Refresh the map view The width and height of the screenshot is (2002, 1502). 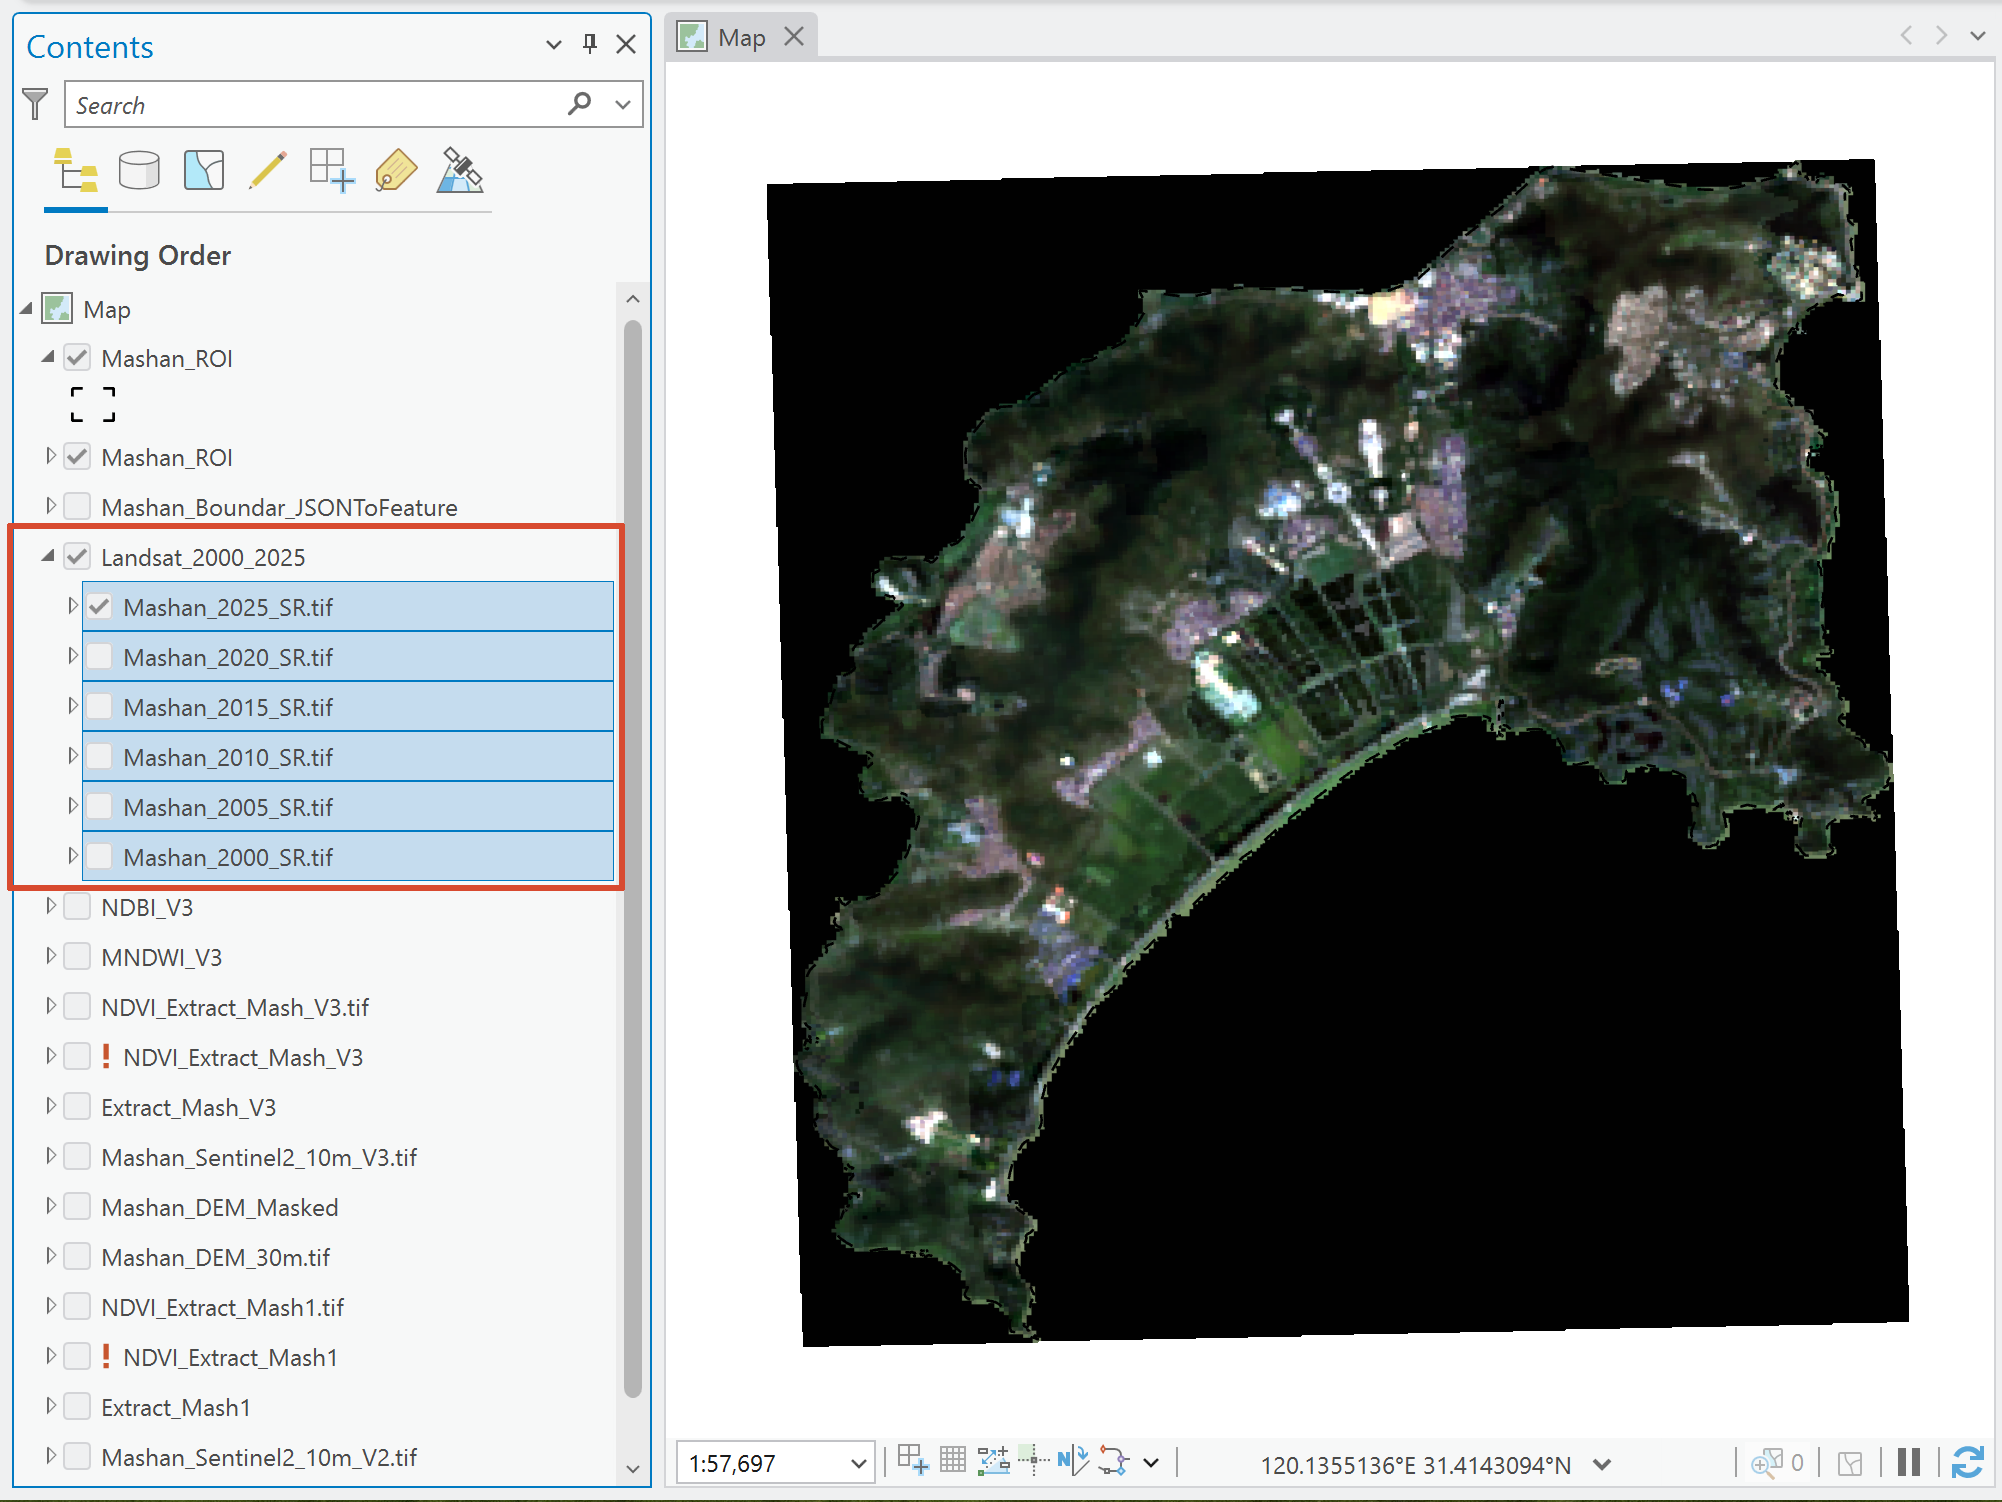pyautogui.click(x=1967, y=1462)
